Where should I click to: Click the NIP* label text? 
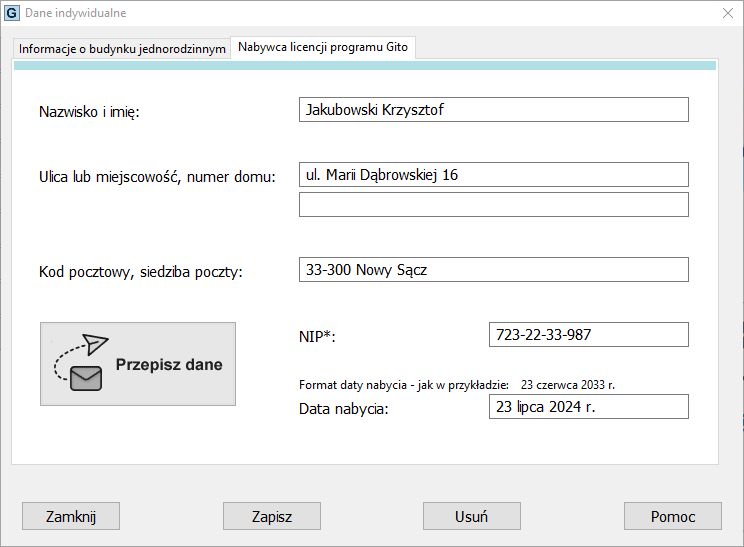pos(317,337)
